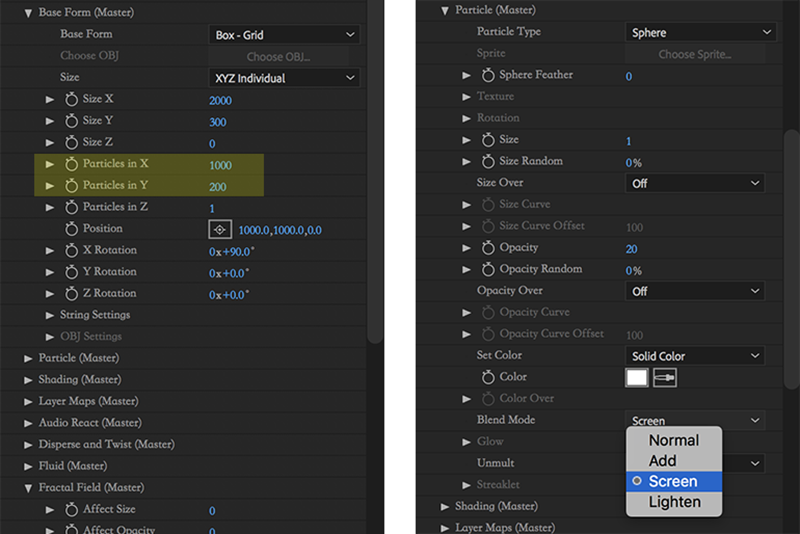Click the Opacity stopwatch icon
Viewport: 800px width, 534px height.
(x=489, y=247)
